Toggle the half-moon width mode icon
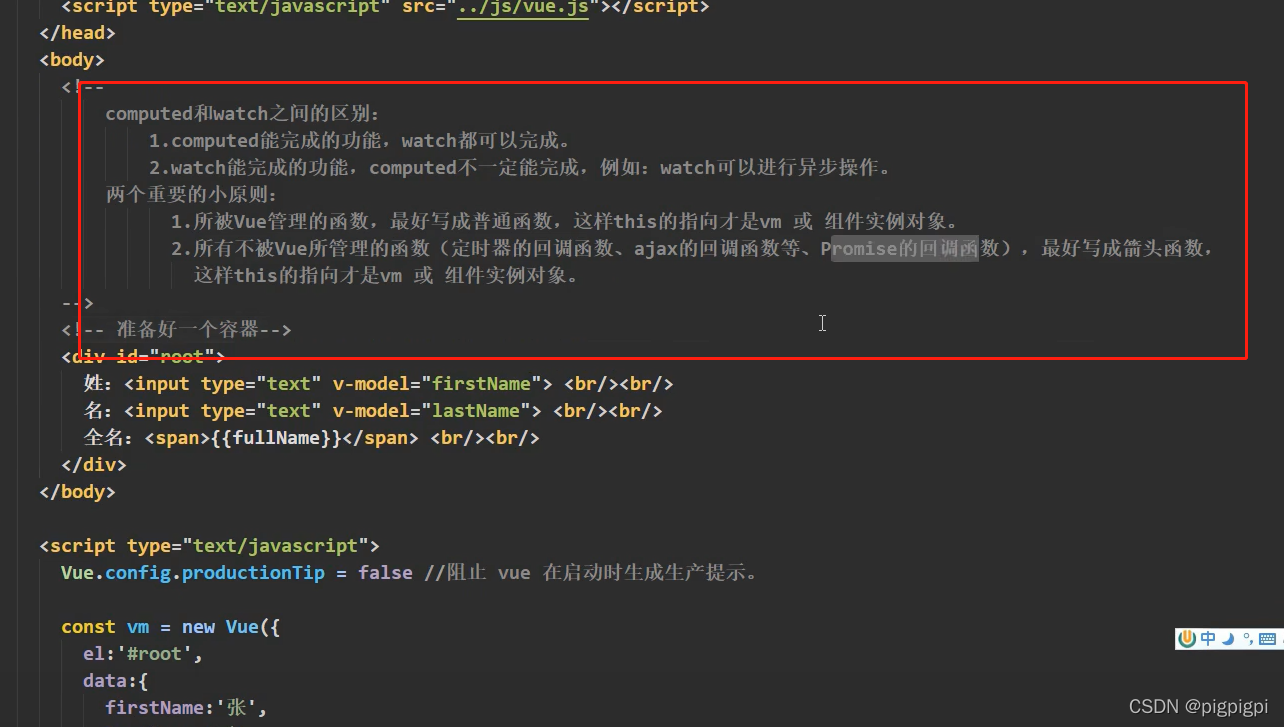The image size is (1284, 727). point(1228,639)
